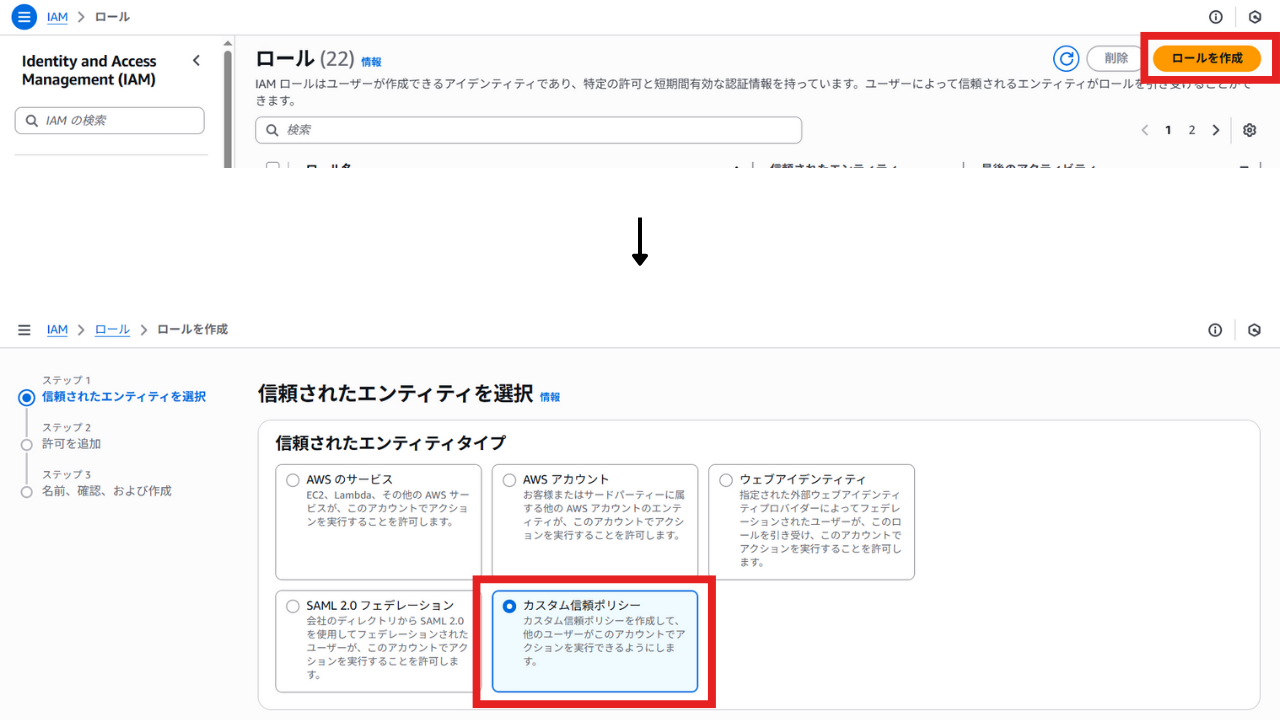The height and width of the screenshot is (720, 1280).
Task: Open the blue navigation menu on Roles list page
Action: tap(24, 17)
